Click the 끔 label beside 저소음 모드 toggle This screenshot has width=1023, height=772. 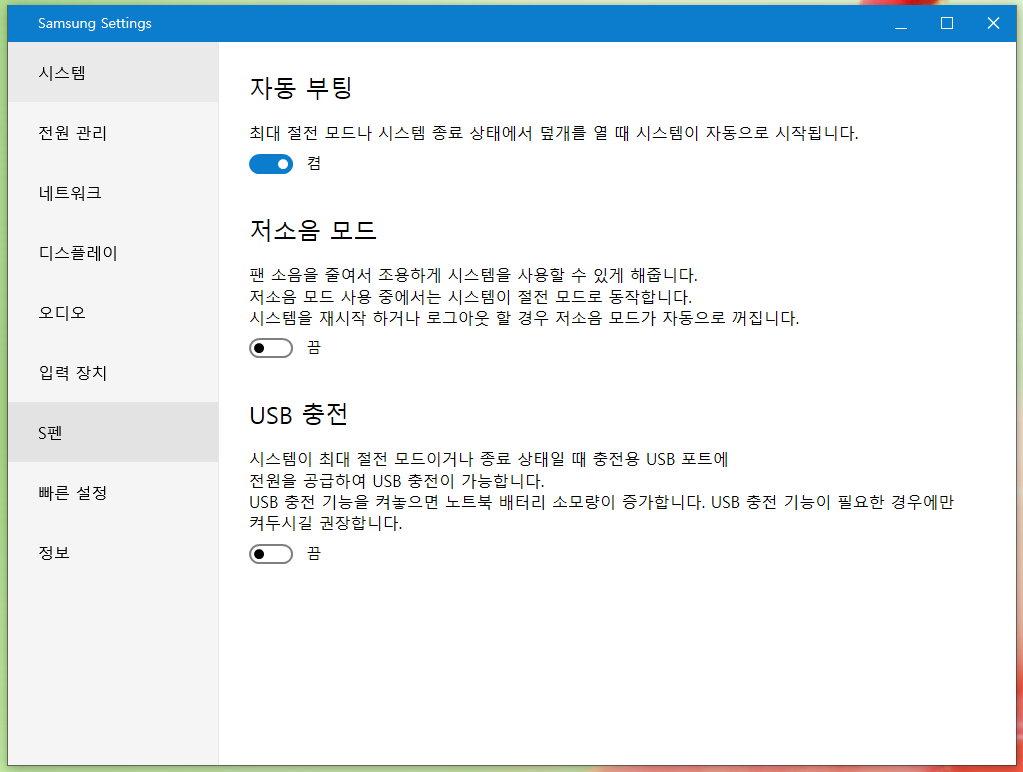314,348
